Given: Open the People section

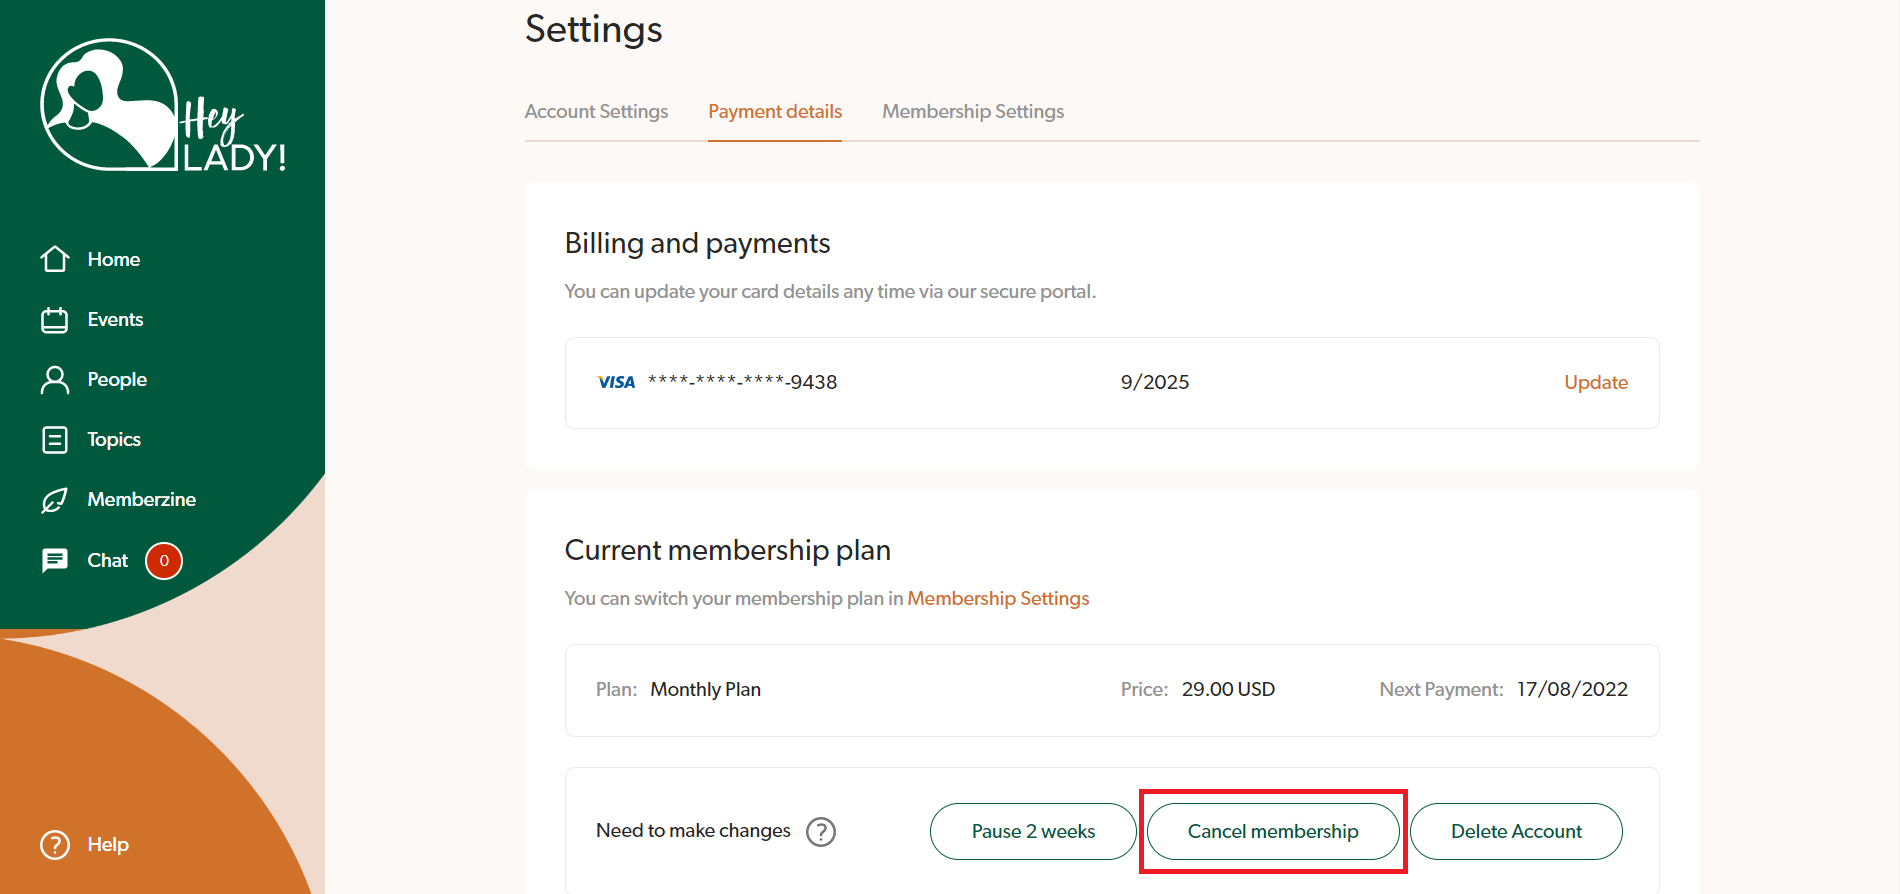Looking at the screenshot, I should pos(117,379).
